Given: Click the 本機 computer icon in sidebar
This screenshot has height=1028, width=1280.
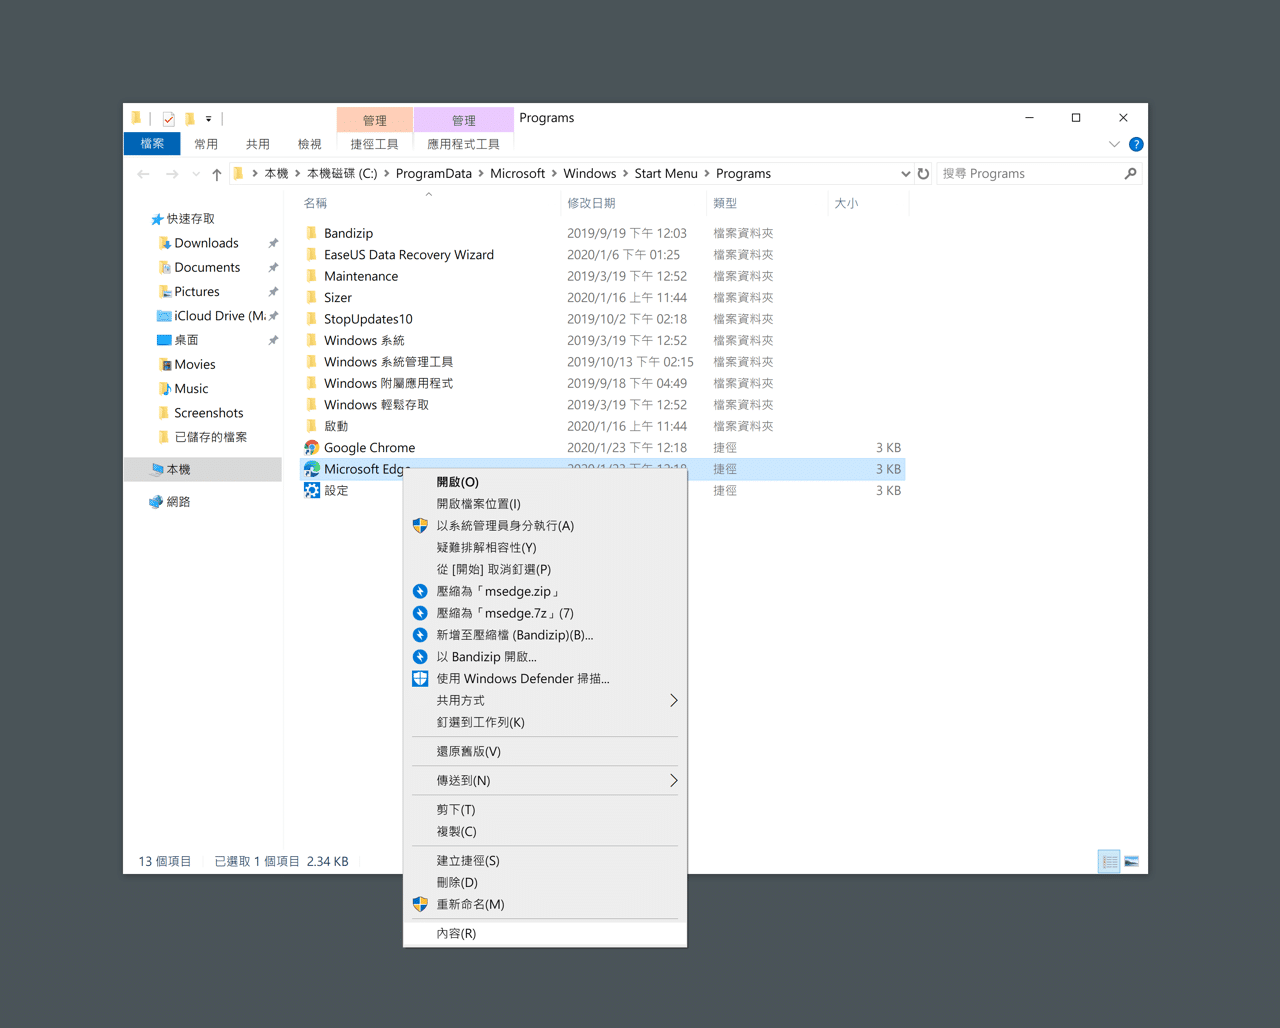Looking at the screenshot, I should 157,469.
